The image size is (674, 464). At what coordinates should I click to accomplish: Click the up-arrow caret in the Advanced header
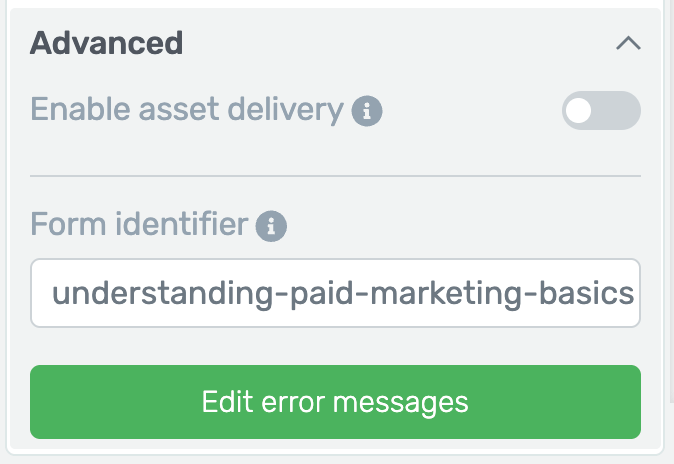[x=628, y=43]
